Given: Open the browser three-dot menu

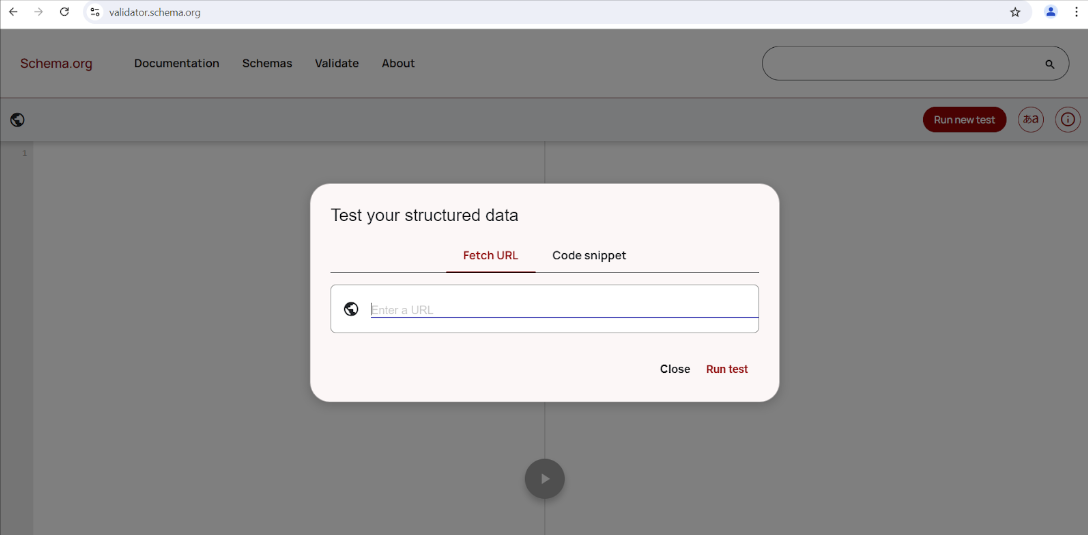Looking at the screenshot, I should tap(1076, 12).
